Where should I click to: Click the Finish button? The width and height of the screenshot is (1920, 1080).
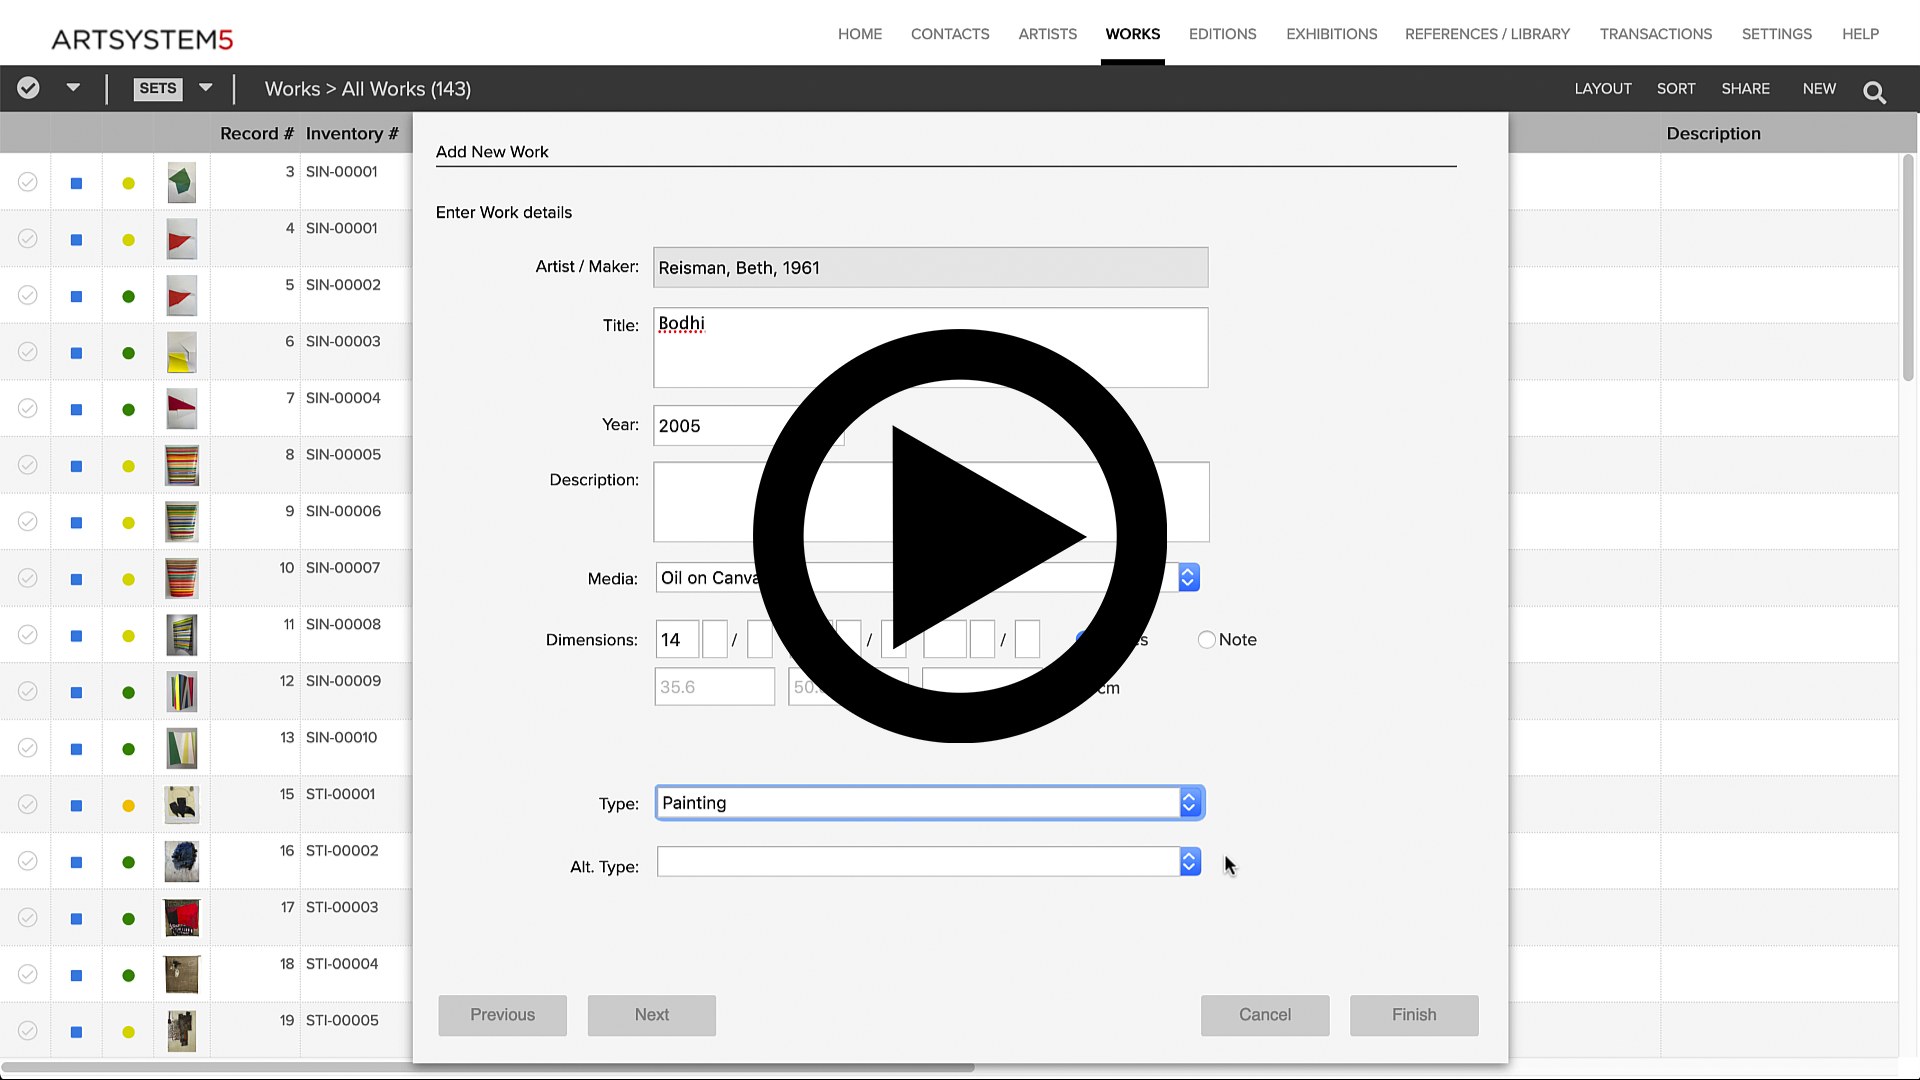click(x=1413, y=1015)
